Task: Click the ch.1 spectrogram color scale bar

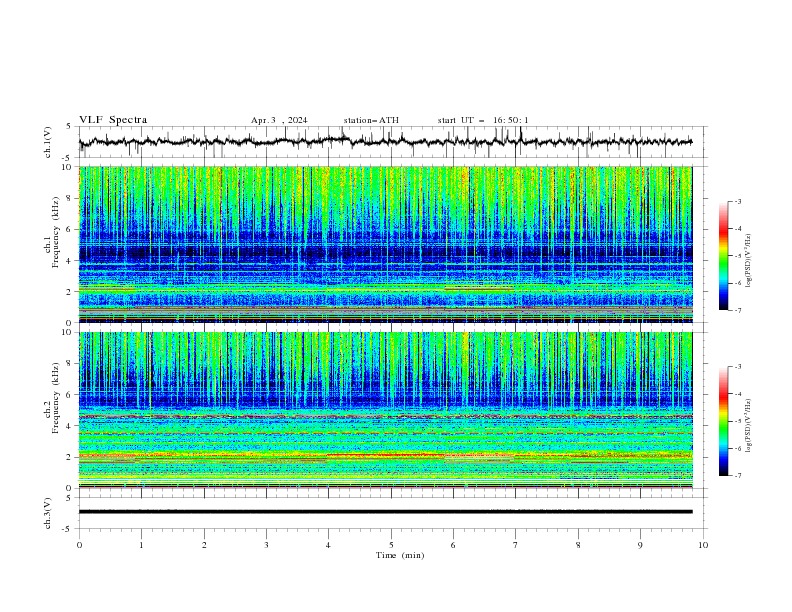Action: point(723,256)
